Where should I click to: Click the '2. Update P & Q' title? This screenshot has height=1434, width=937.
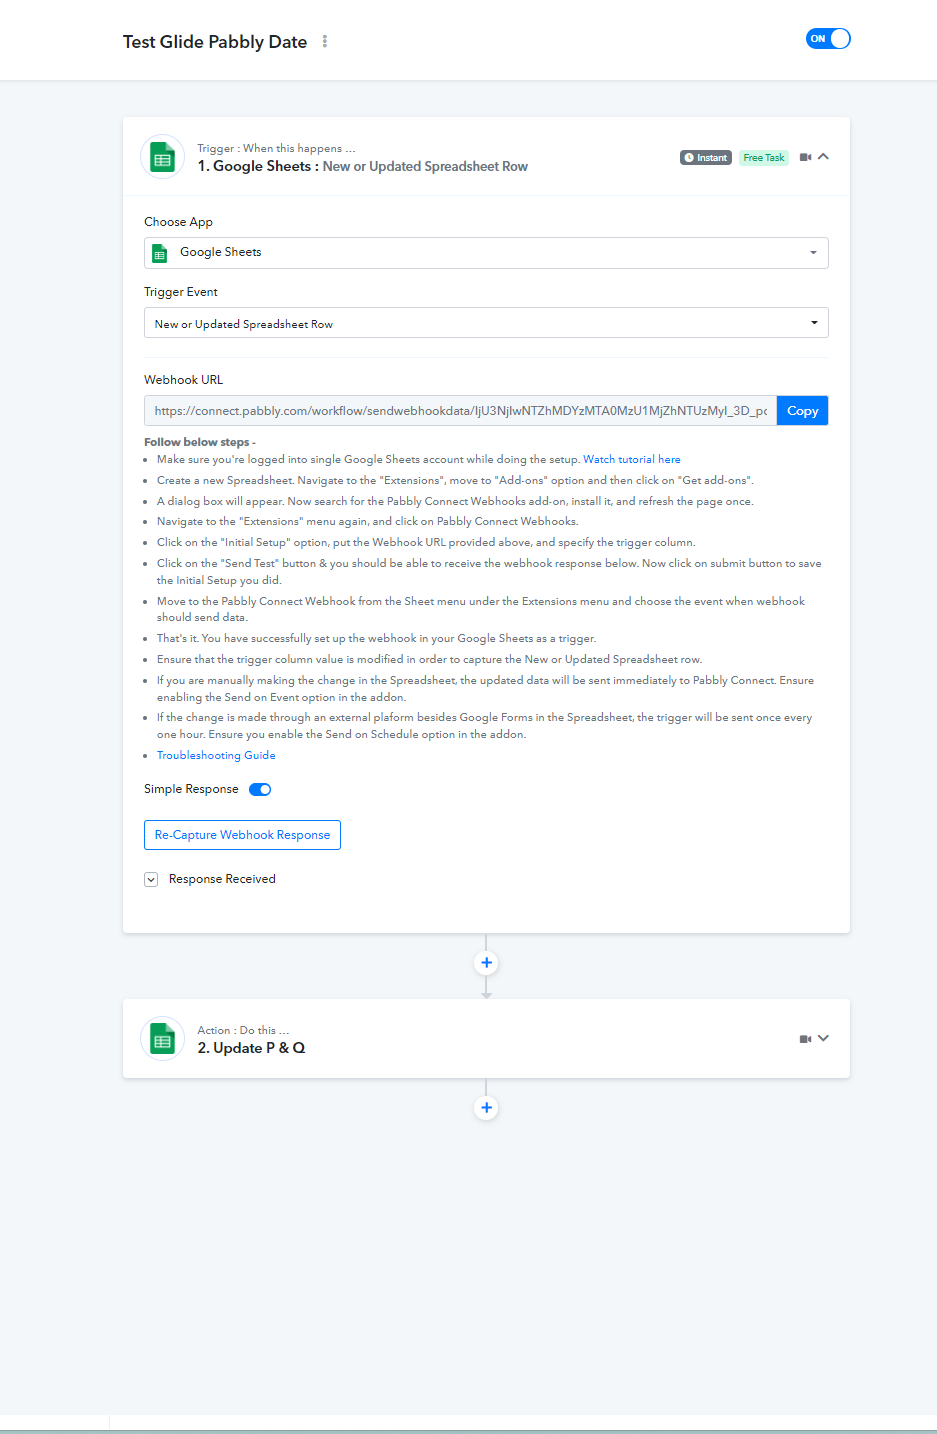(x=251, y=1048)
